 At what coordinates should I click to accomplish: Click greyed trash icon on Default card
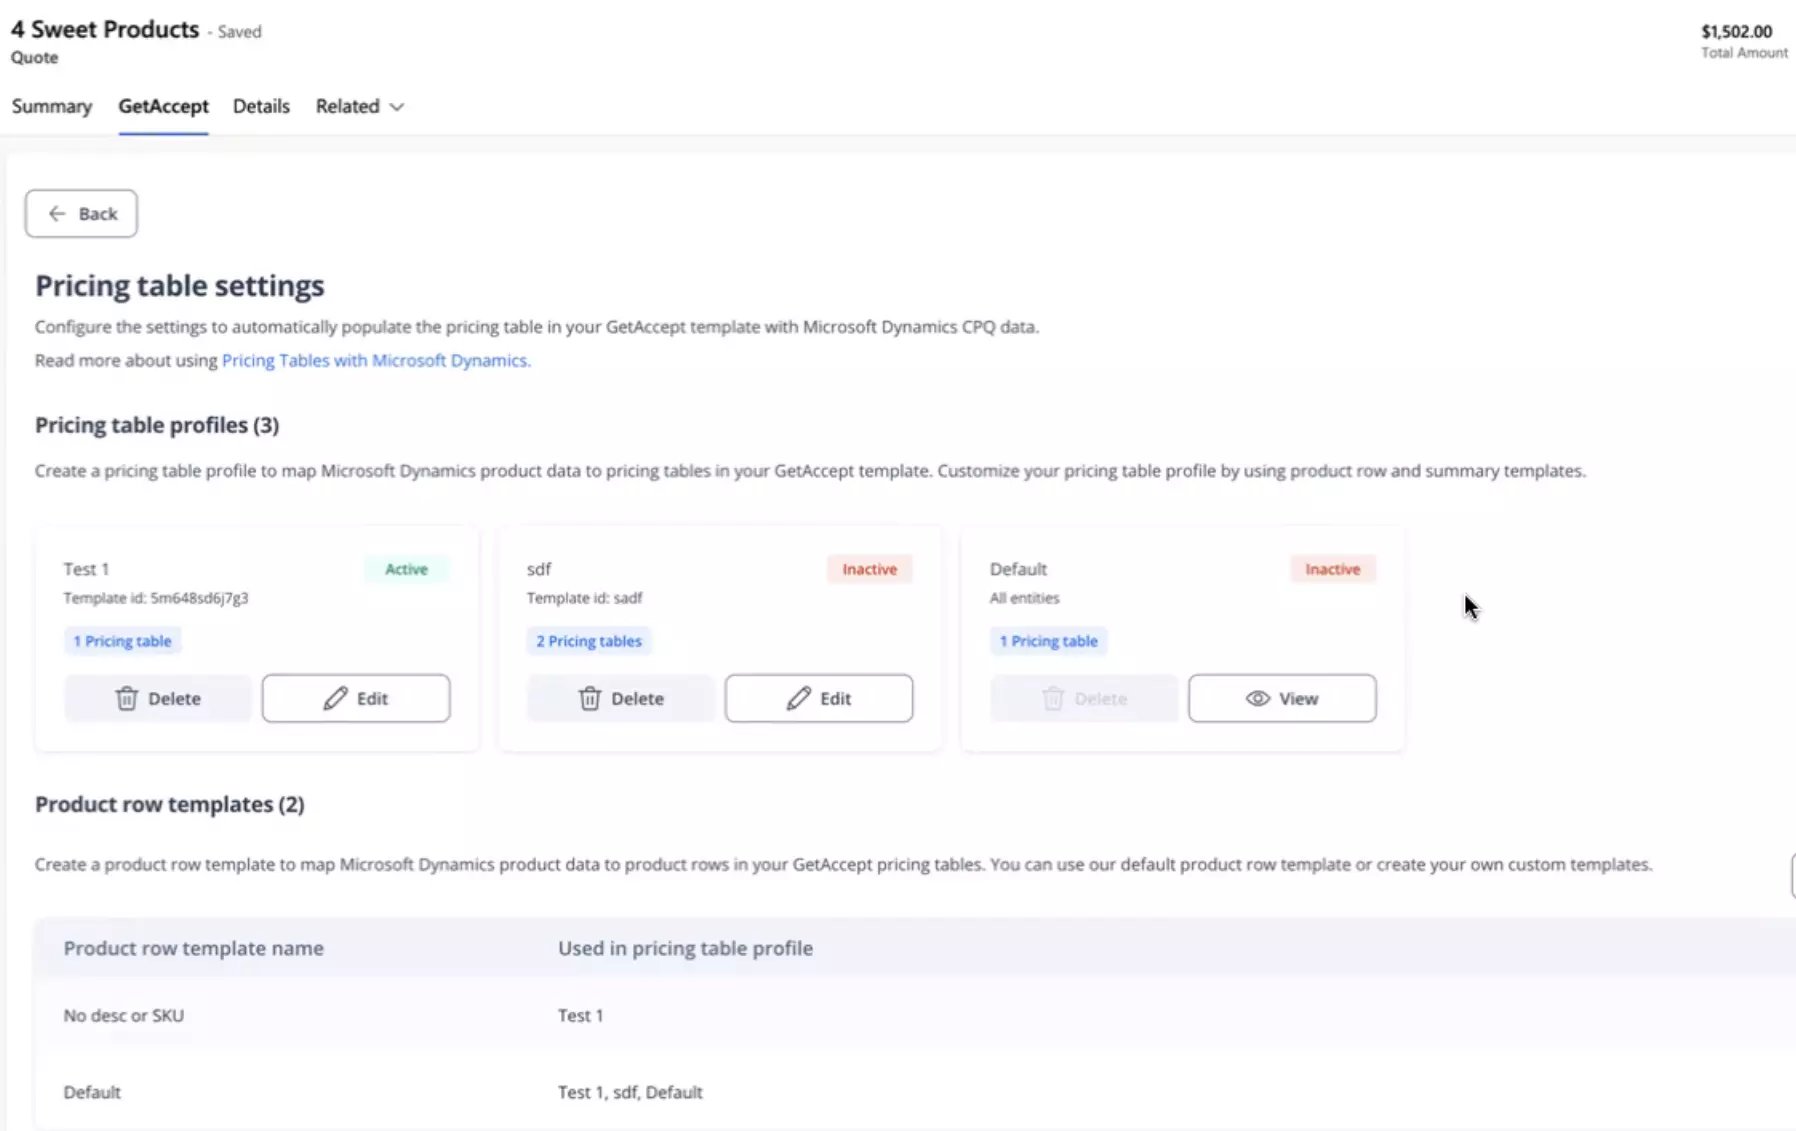(x=1053, y=698)
